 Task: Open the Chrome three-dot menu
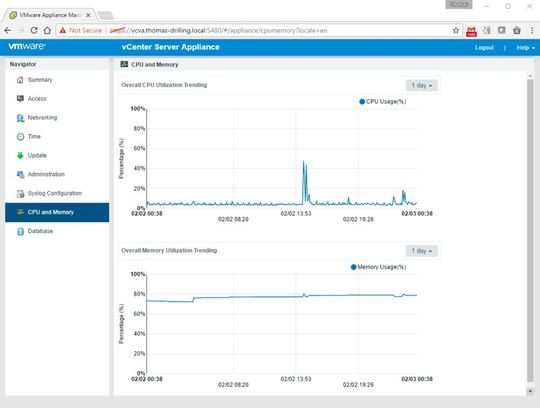[532, 30]
